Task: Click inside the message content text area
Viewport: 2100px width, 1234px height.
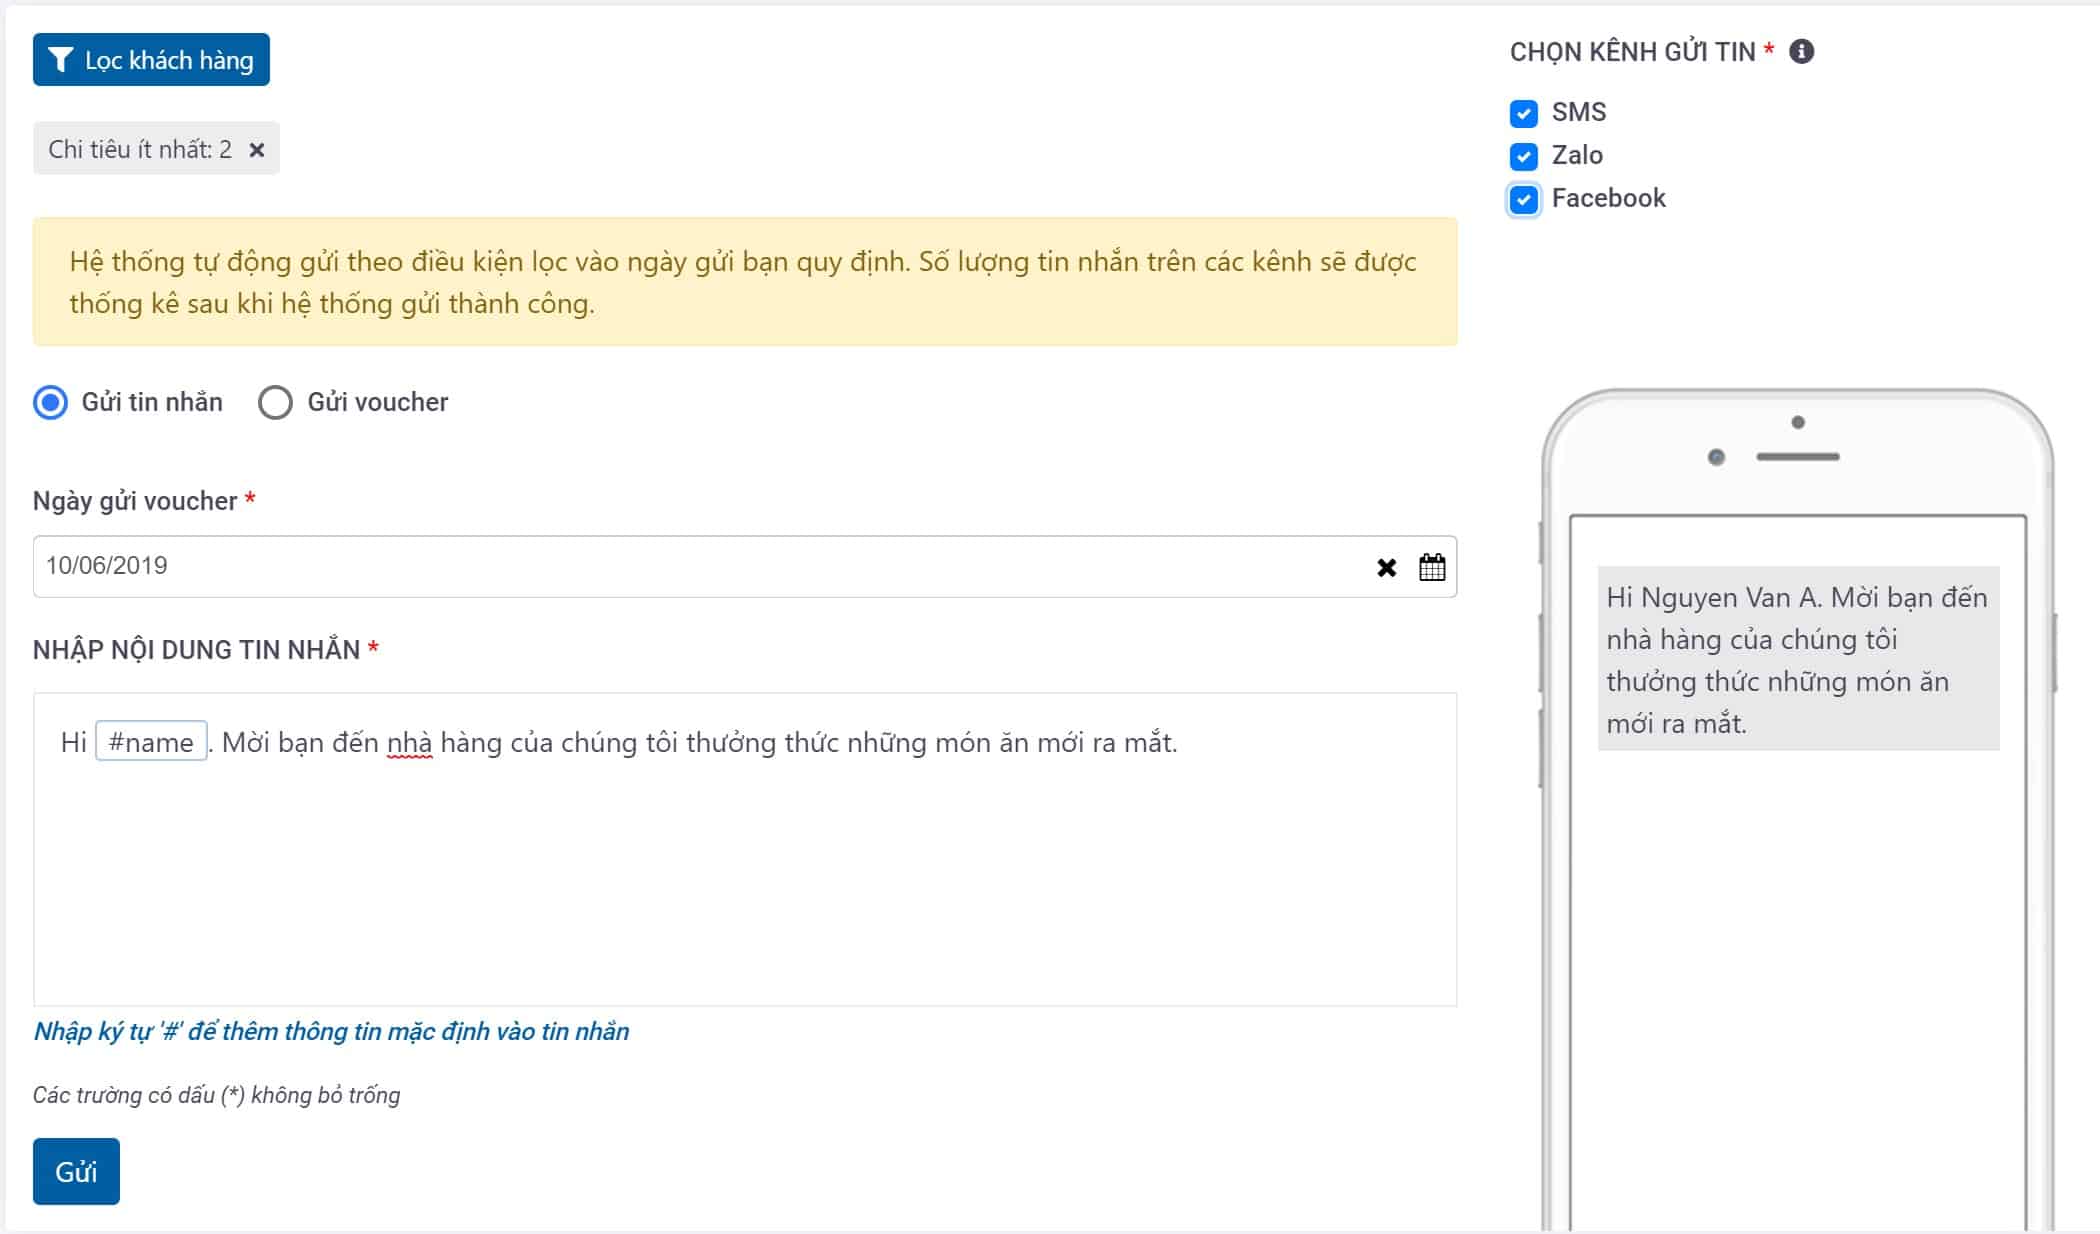Action: coord(745,849)
